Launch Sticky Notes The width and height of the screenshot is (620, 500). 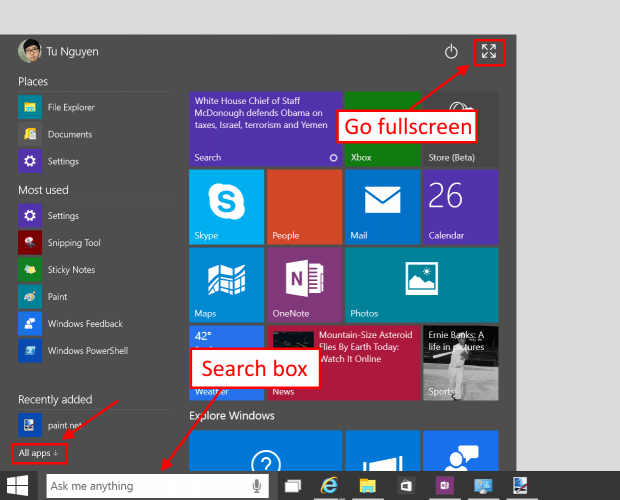point(94,270)
